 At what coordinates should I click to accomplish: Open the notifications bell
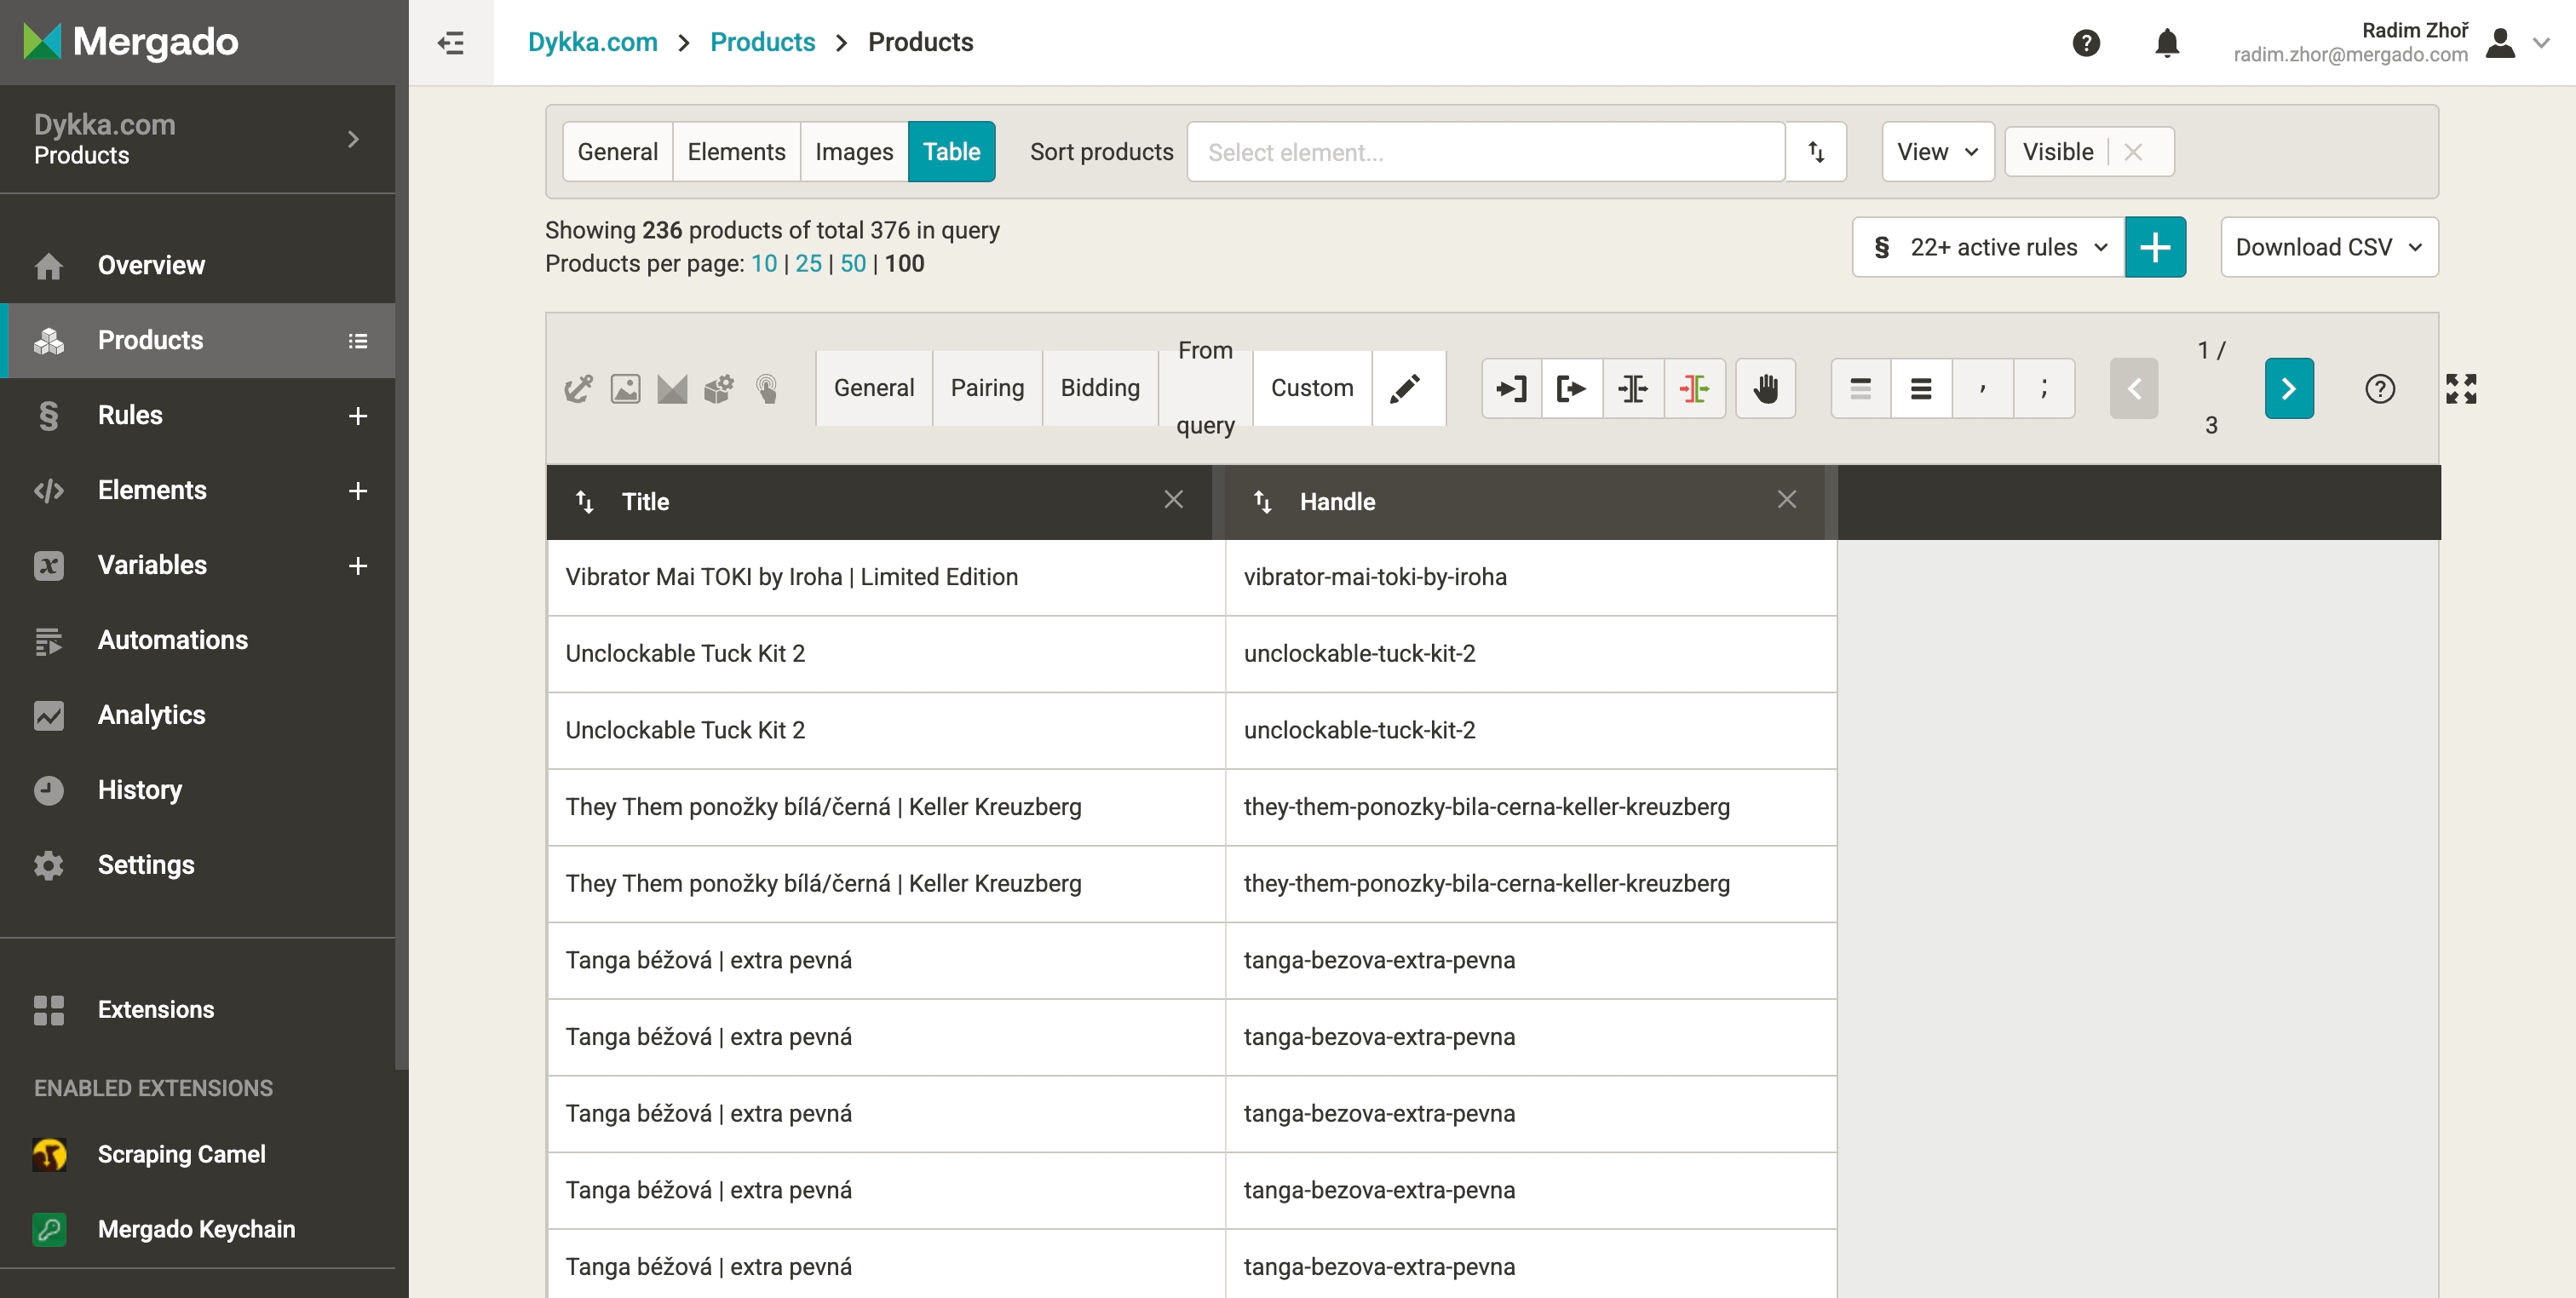coord(2166,43)
